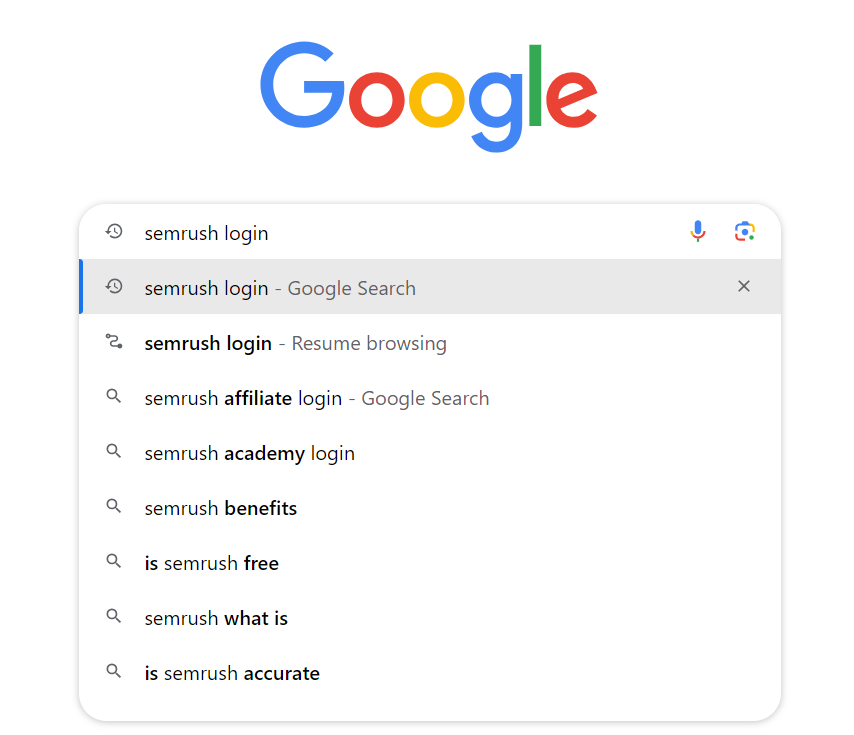Choose the 'is semrush free' suggestion

pos(212,562)
